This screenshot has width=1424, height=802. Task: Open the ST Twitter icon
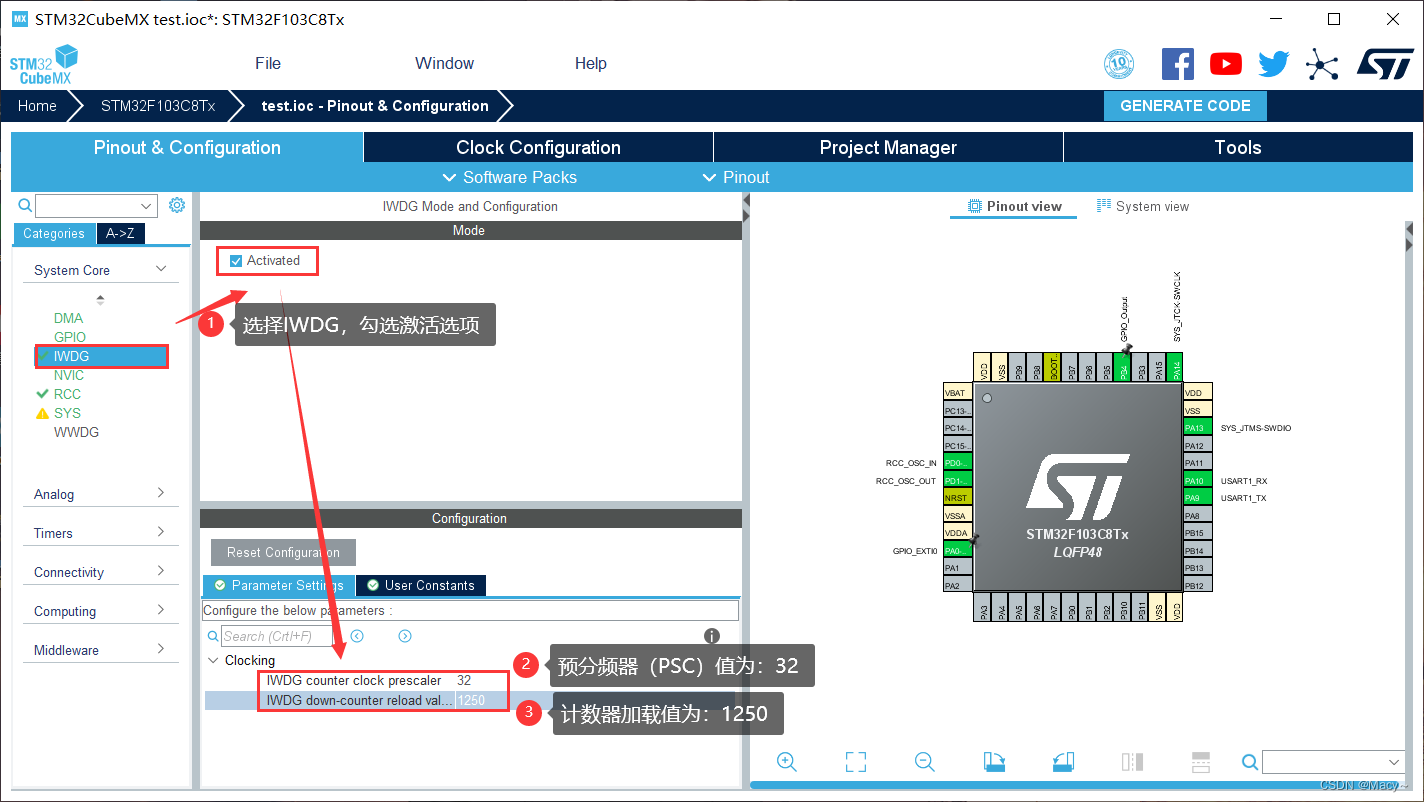click(1273, 64)
